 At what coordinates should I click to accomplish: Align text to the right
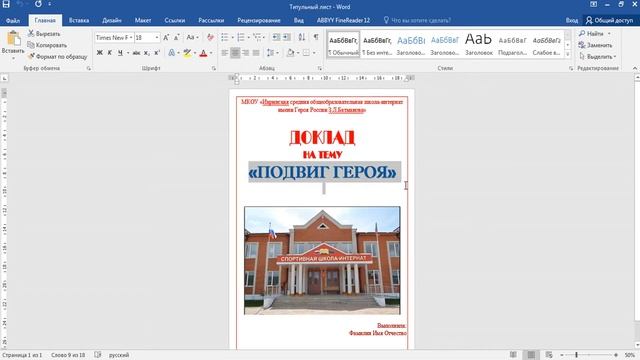pyautogui.click(x=245, y=53)
